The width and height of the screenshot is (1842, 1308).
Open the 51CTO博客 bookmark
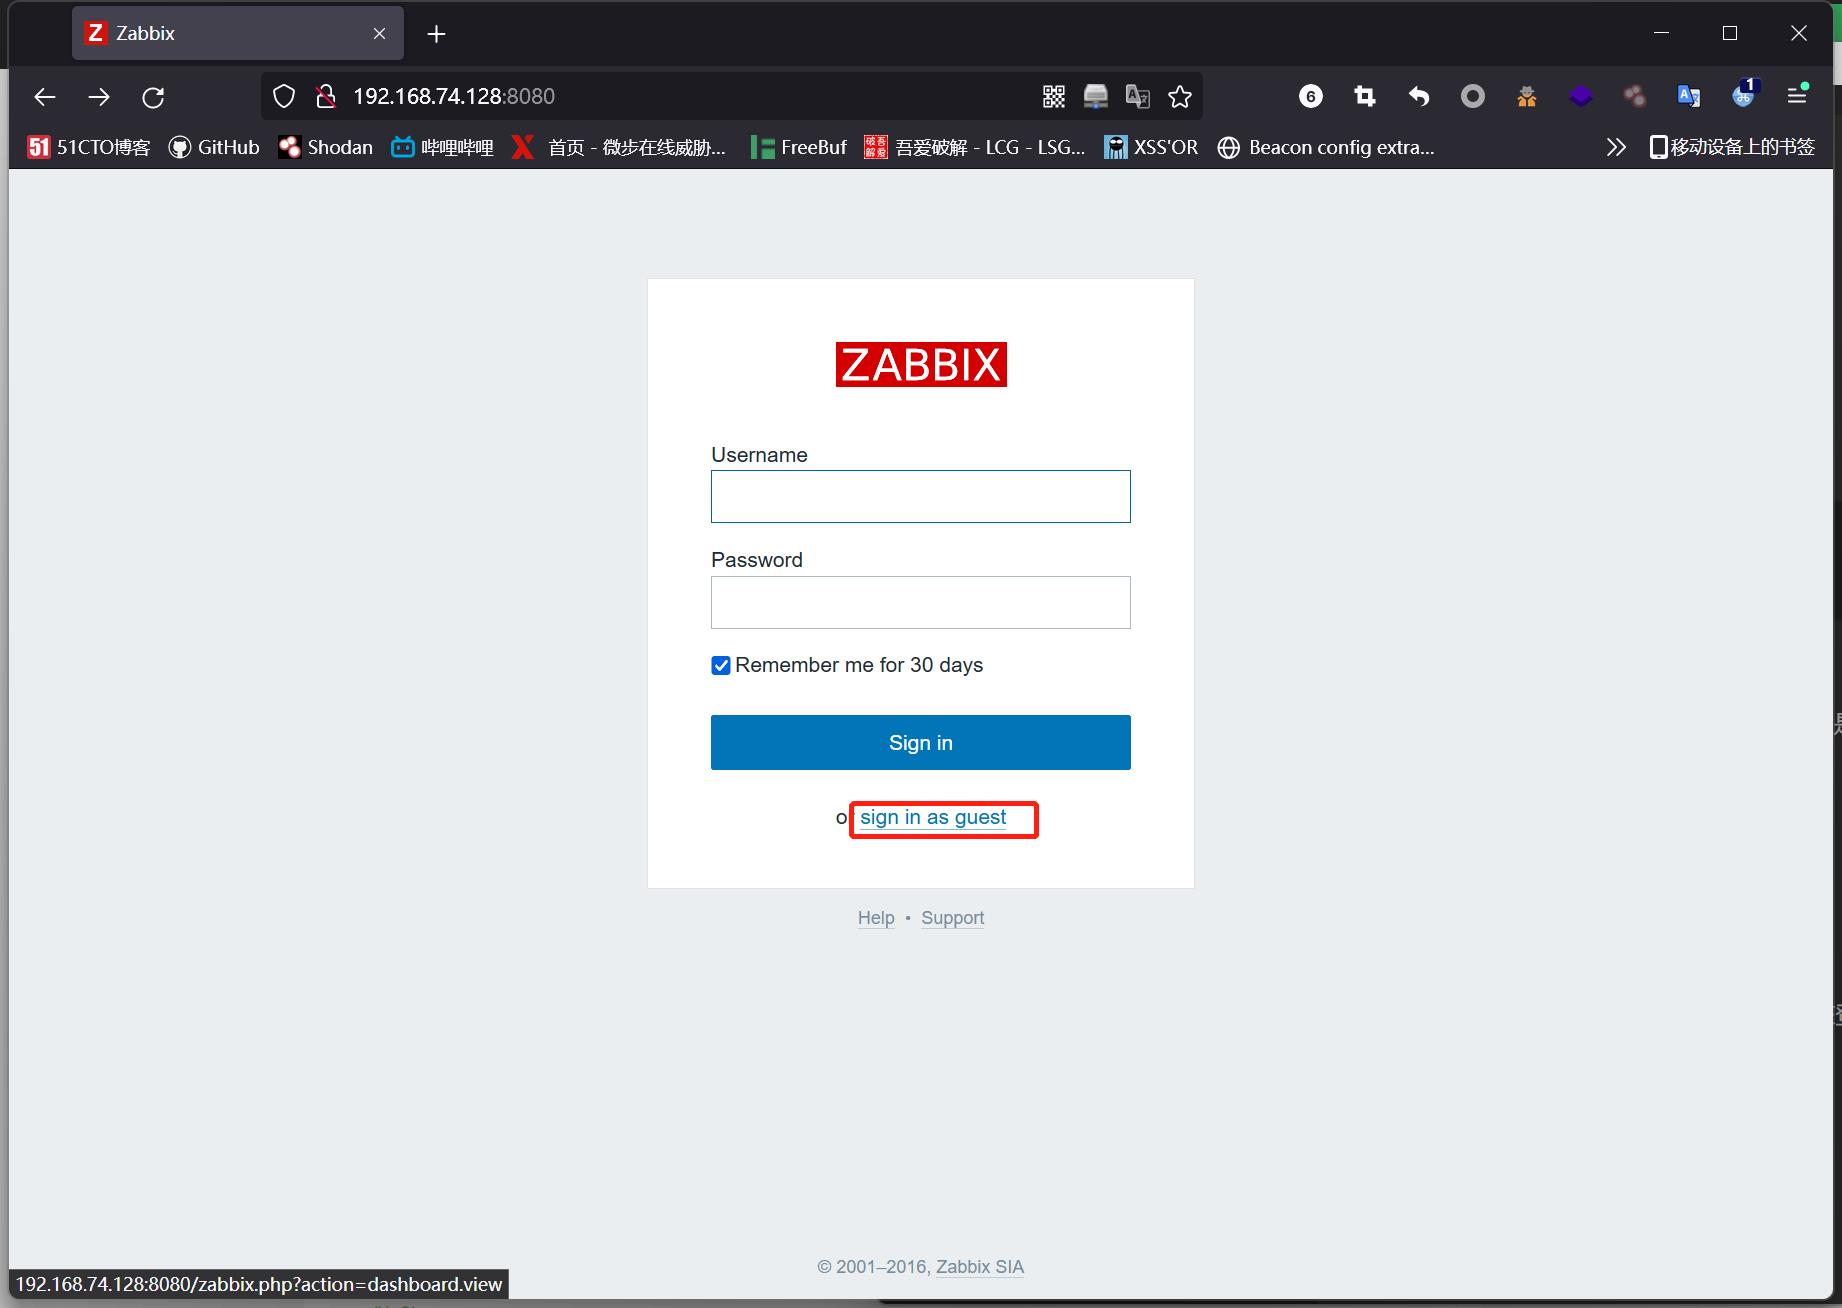pos(89,147)
